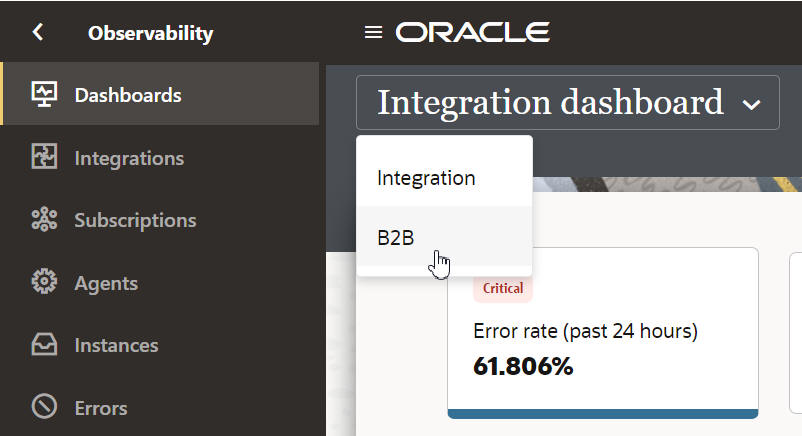Click the Subscriptions nodes icon
802x436 pixels.
point(44,220)
